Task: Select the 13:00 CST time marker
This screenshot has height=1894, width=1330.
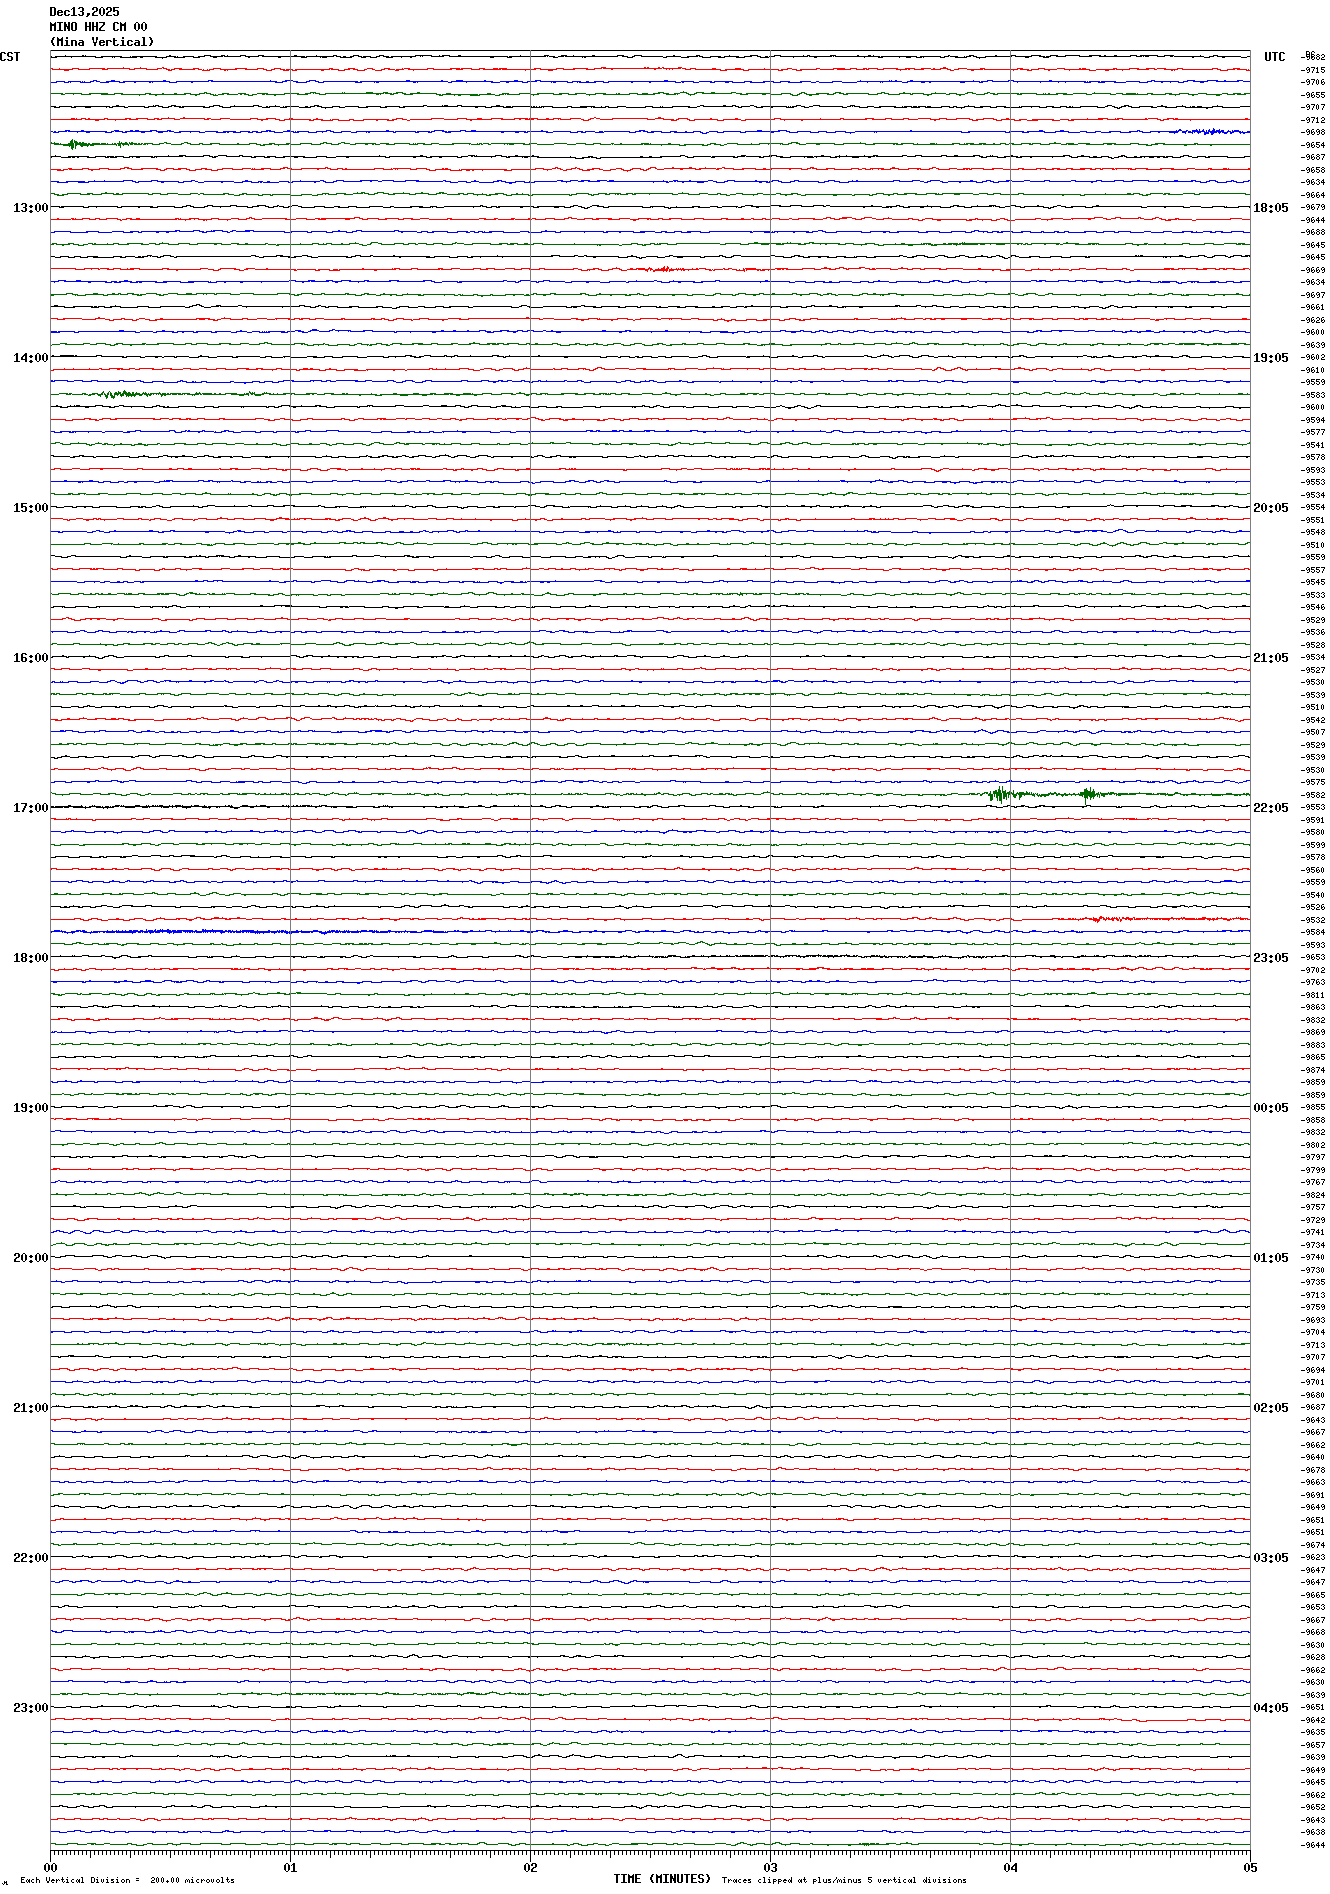Action: pyautogui.click(x=30, y=208)
